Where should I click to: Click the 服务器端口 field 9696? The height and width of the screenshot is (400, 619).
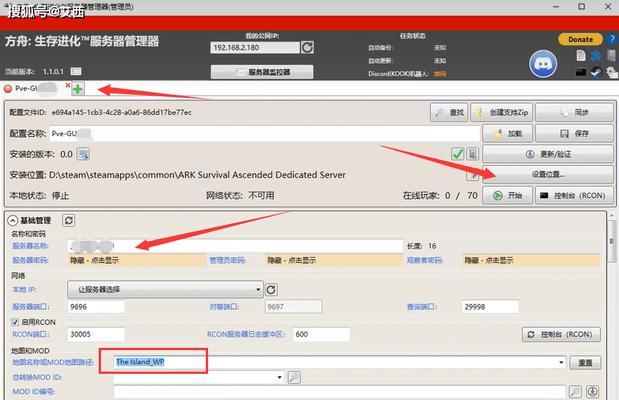coord(96,307)
